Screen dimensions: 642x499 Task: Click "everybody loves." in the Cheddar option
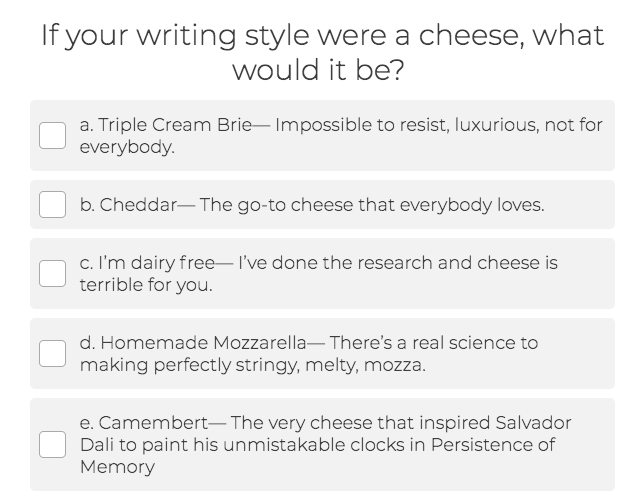coord(472,205)
